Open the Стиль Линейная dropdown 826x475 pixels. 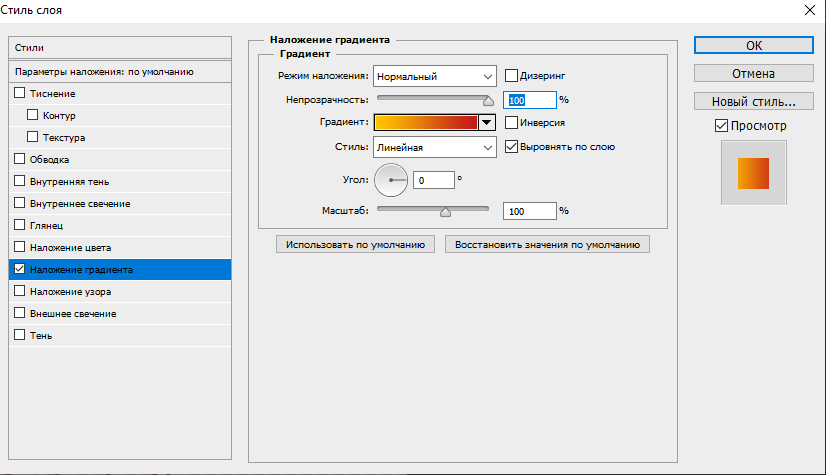pyautogui.click(x=435, y=147)
